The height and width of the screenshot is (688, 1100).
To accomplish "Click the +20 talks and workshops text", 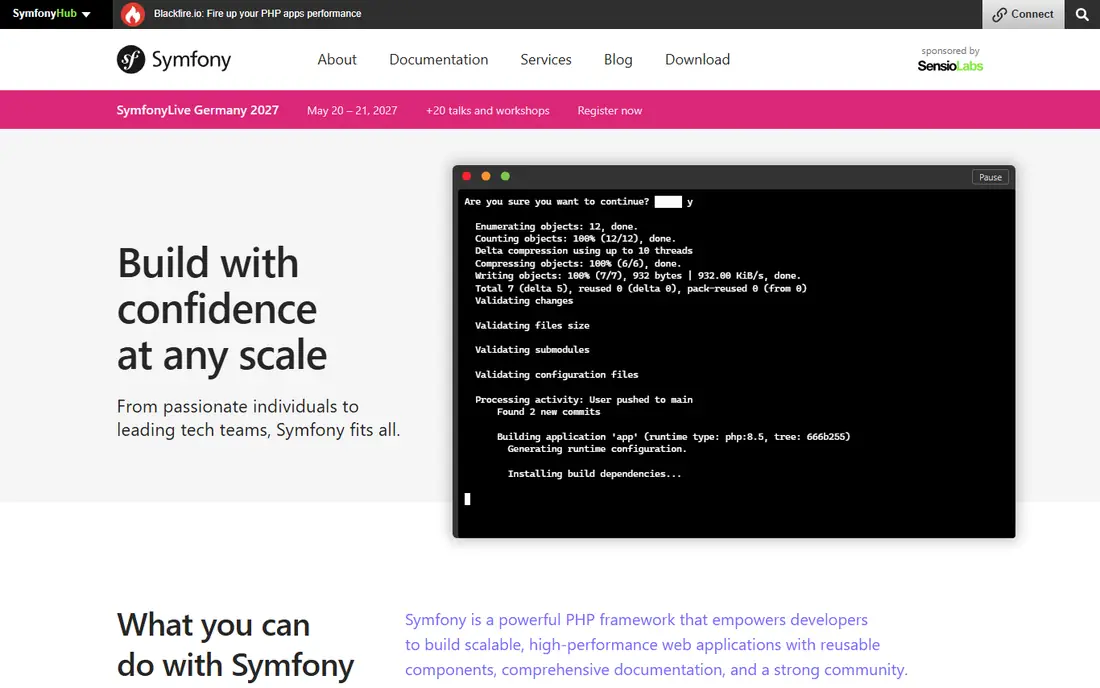I will [488, 111].
